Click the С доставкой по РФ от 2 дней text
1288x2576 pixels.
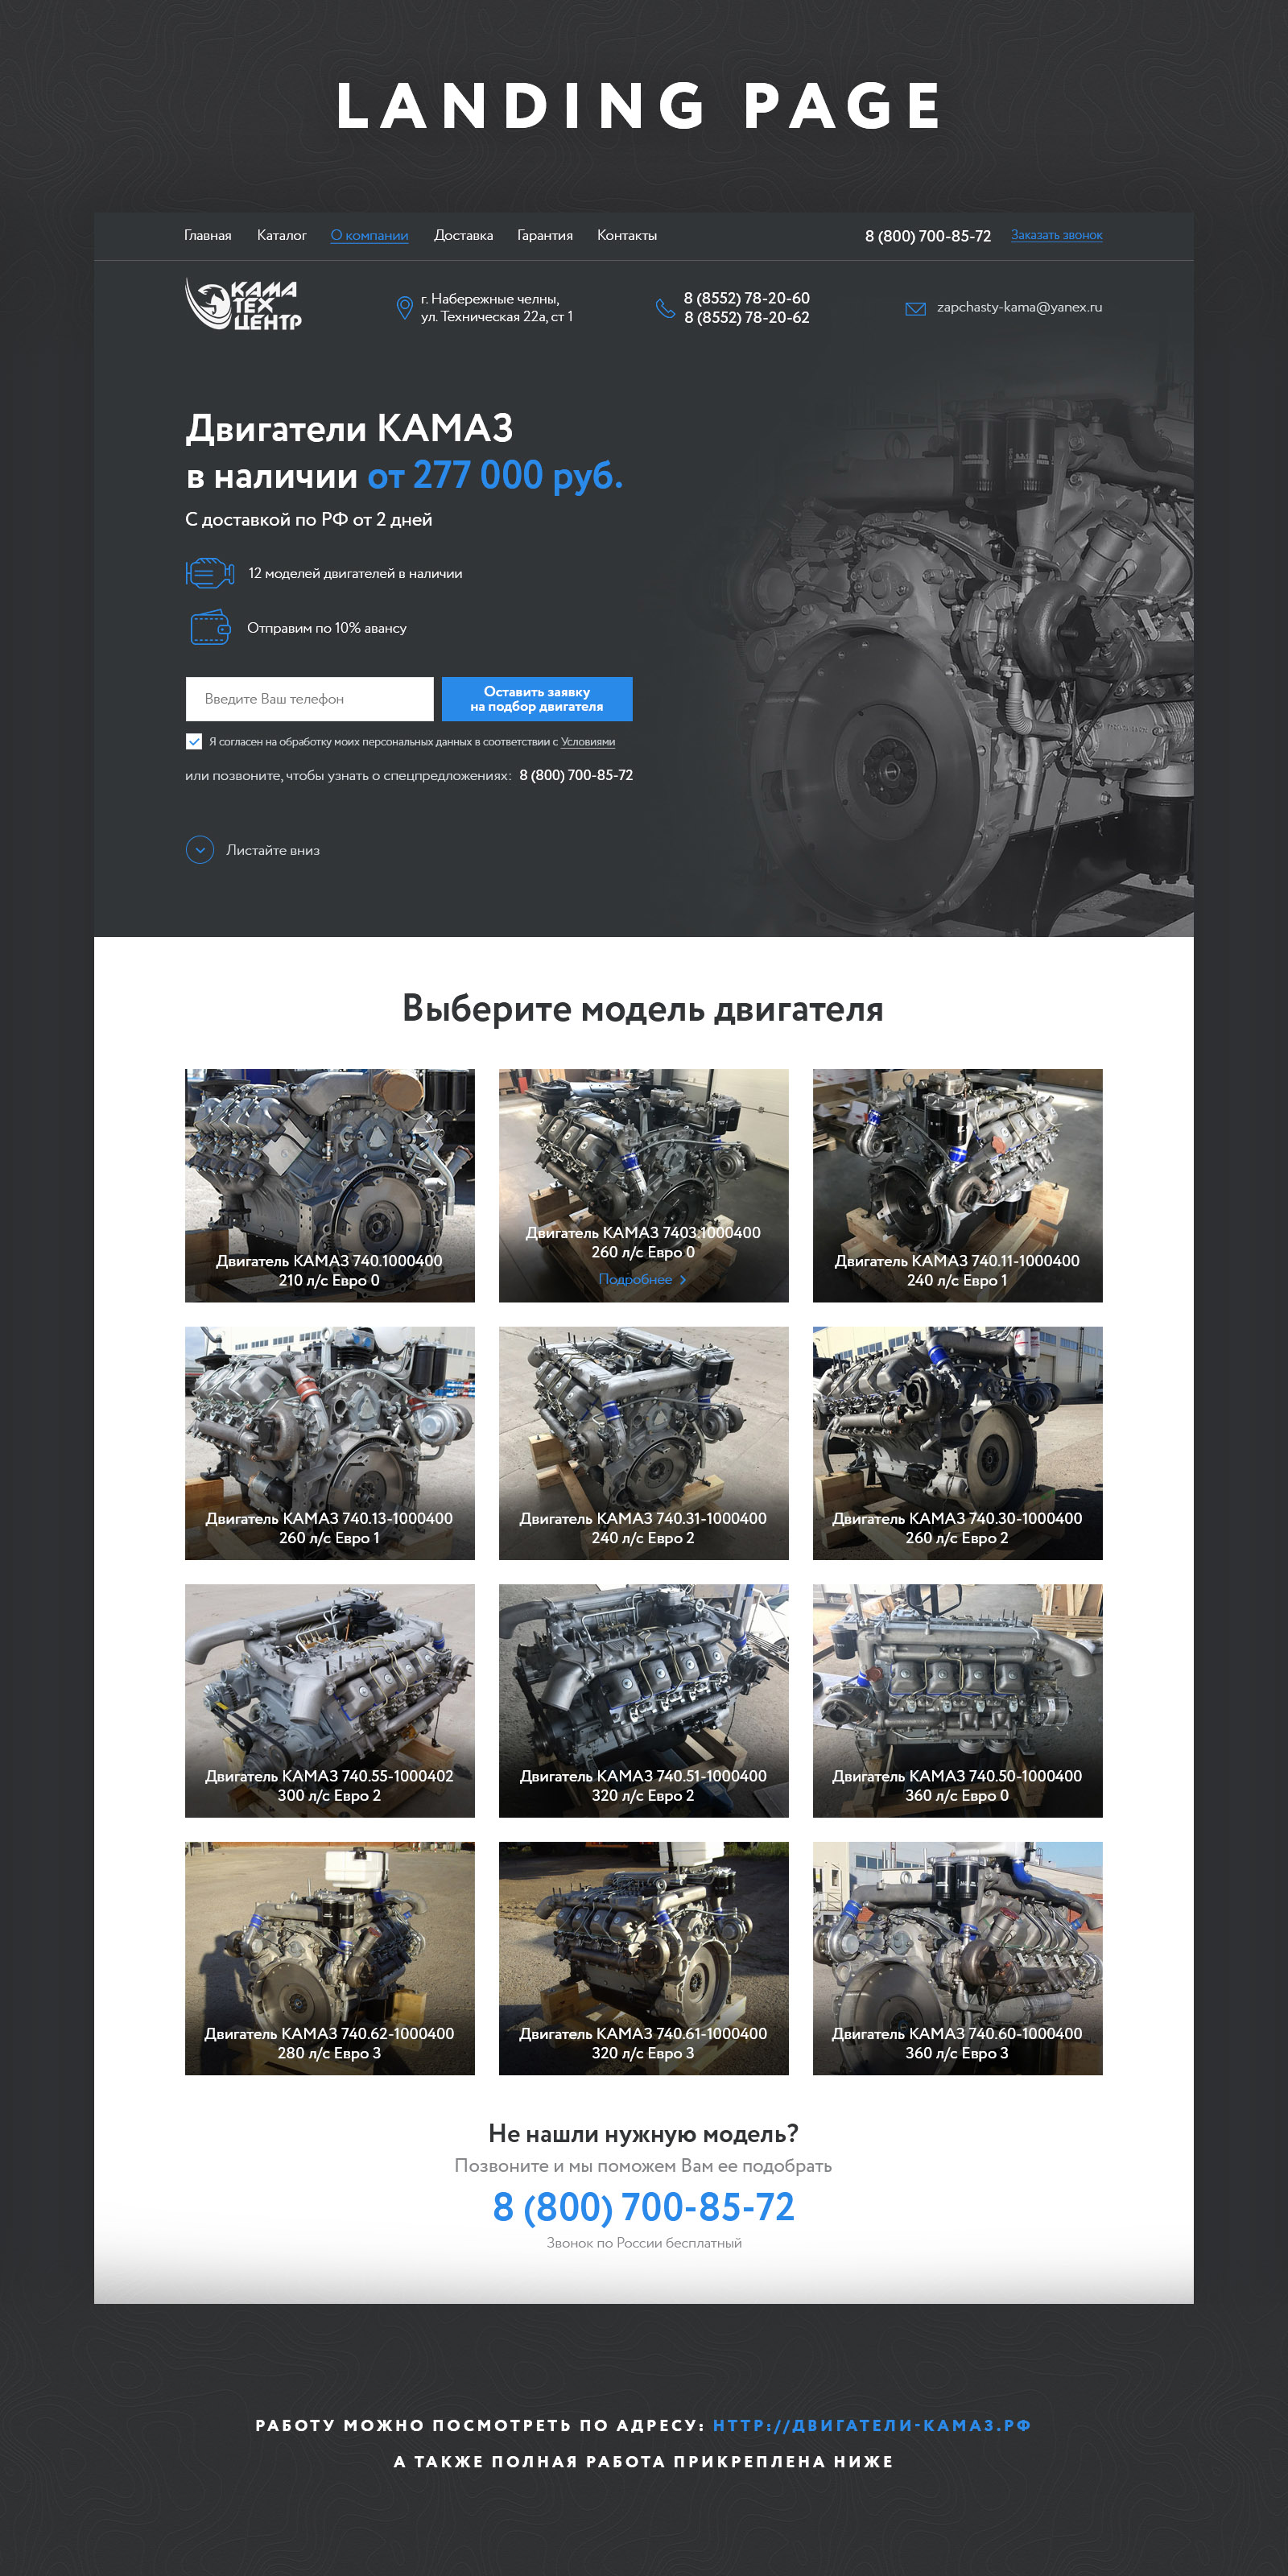[x=309, y=520]
